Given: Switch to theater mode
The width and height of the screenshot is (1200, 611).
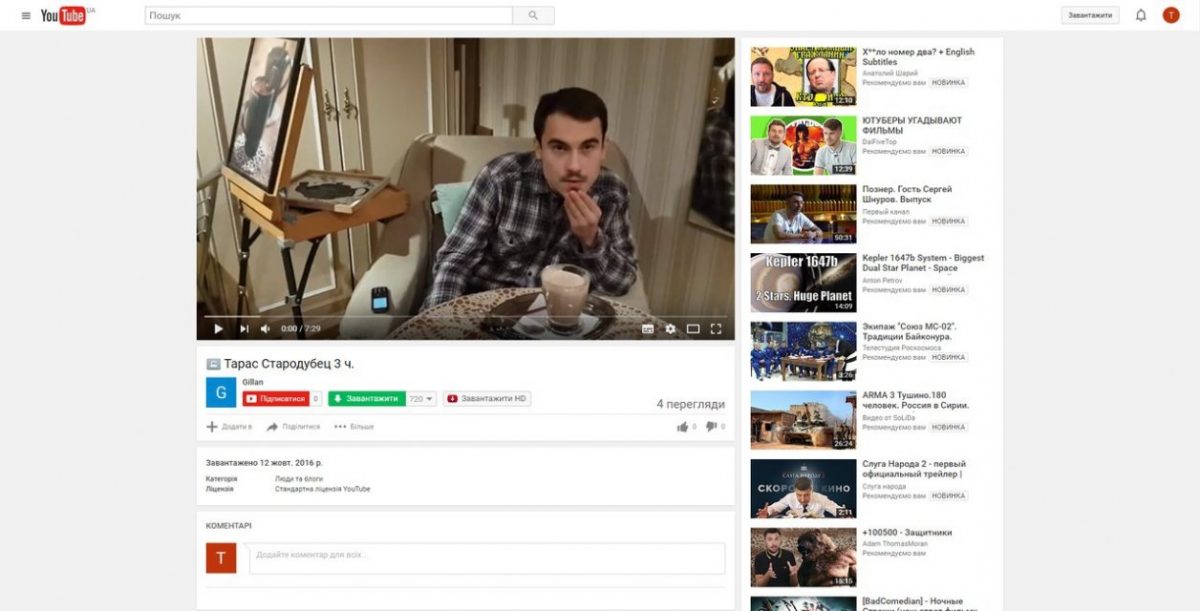Looking at the screenshot, I should tap(693, 328).
